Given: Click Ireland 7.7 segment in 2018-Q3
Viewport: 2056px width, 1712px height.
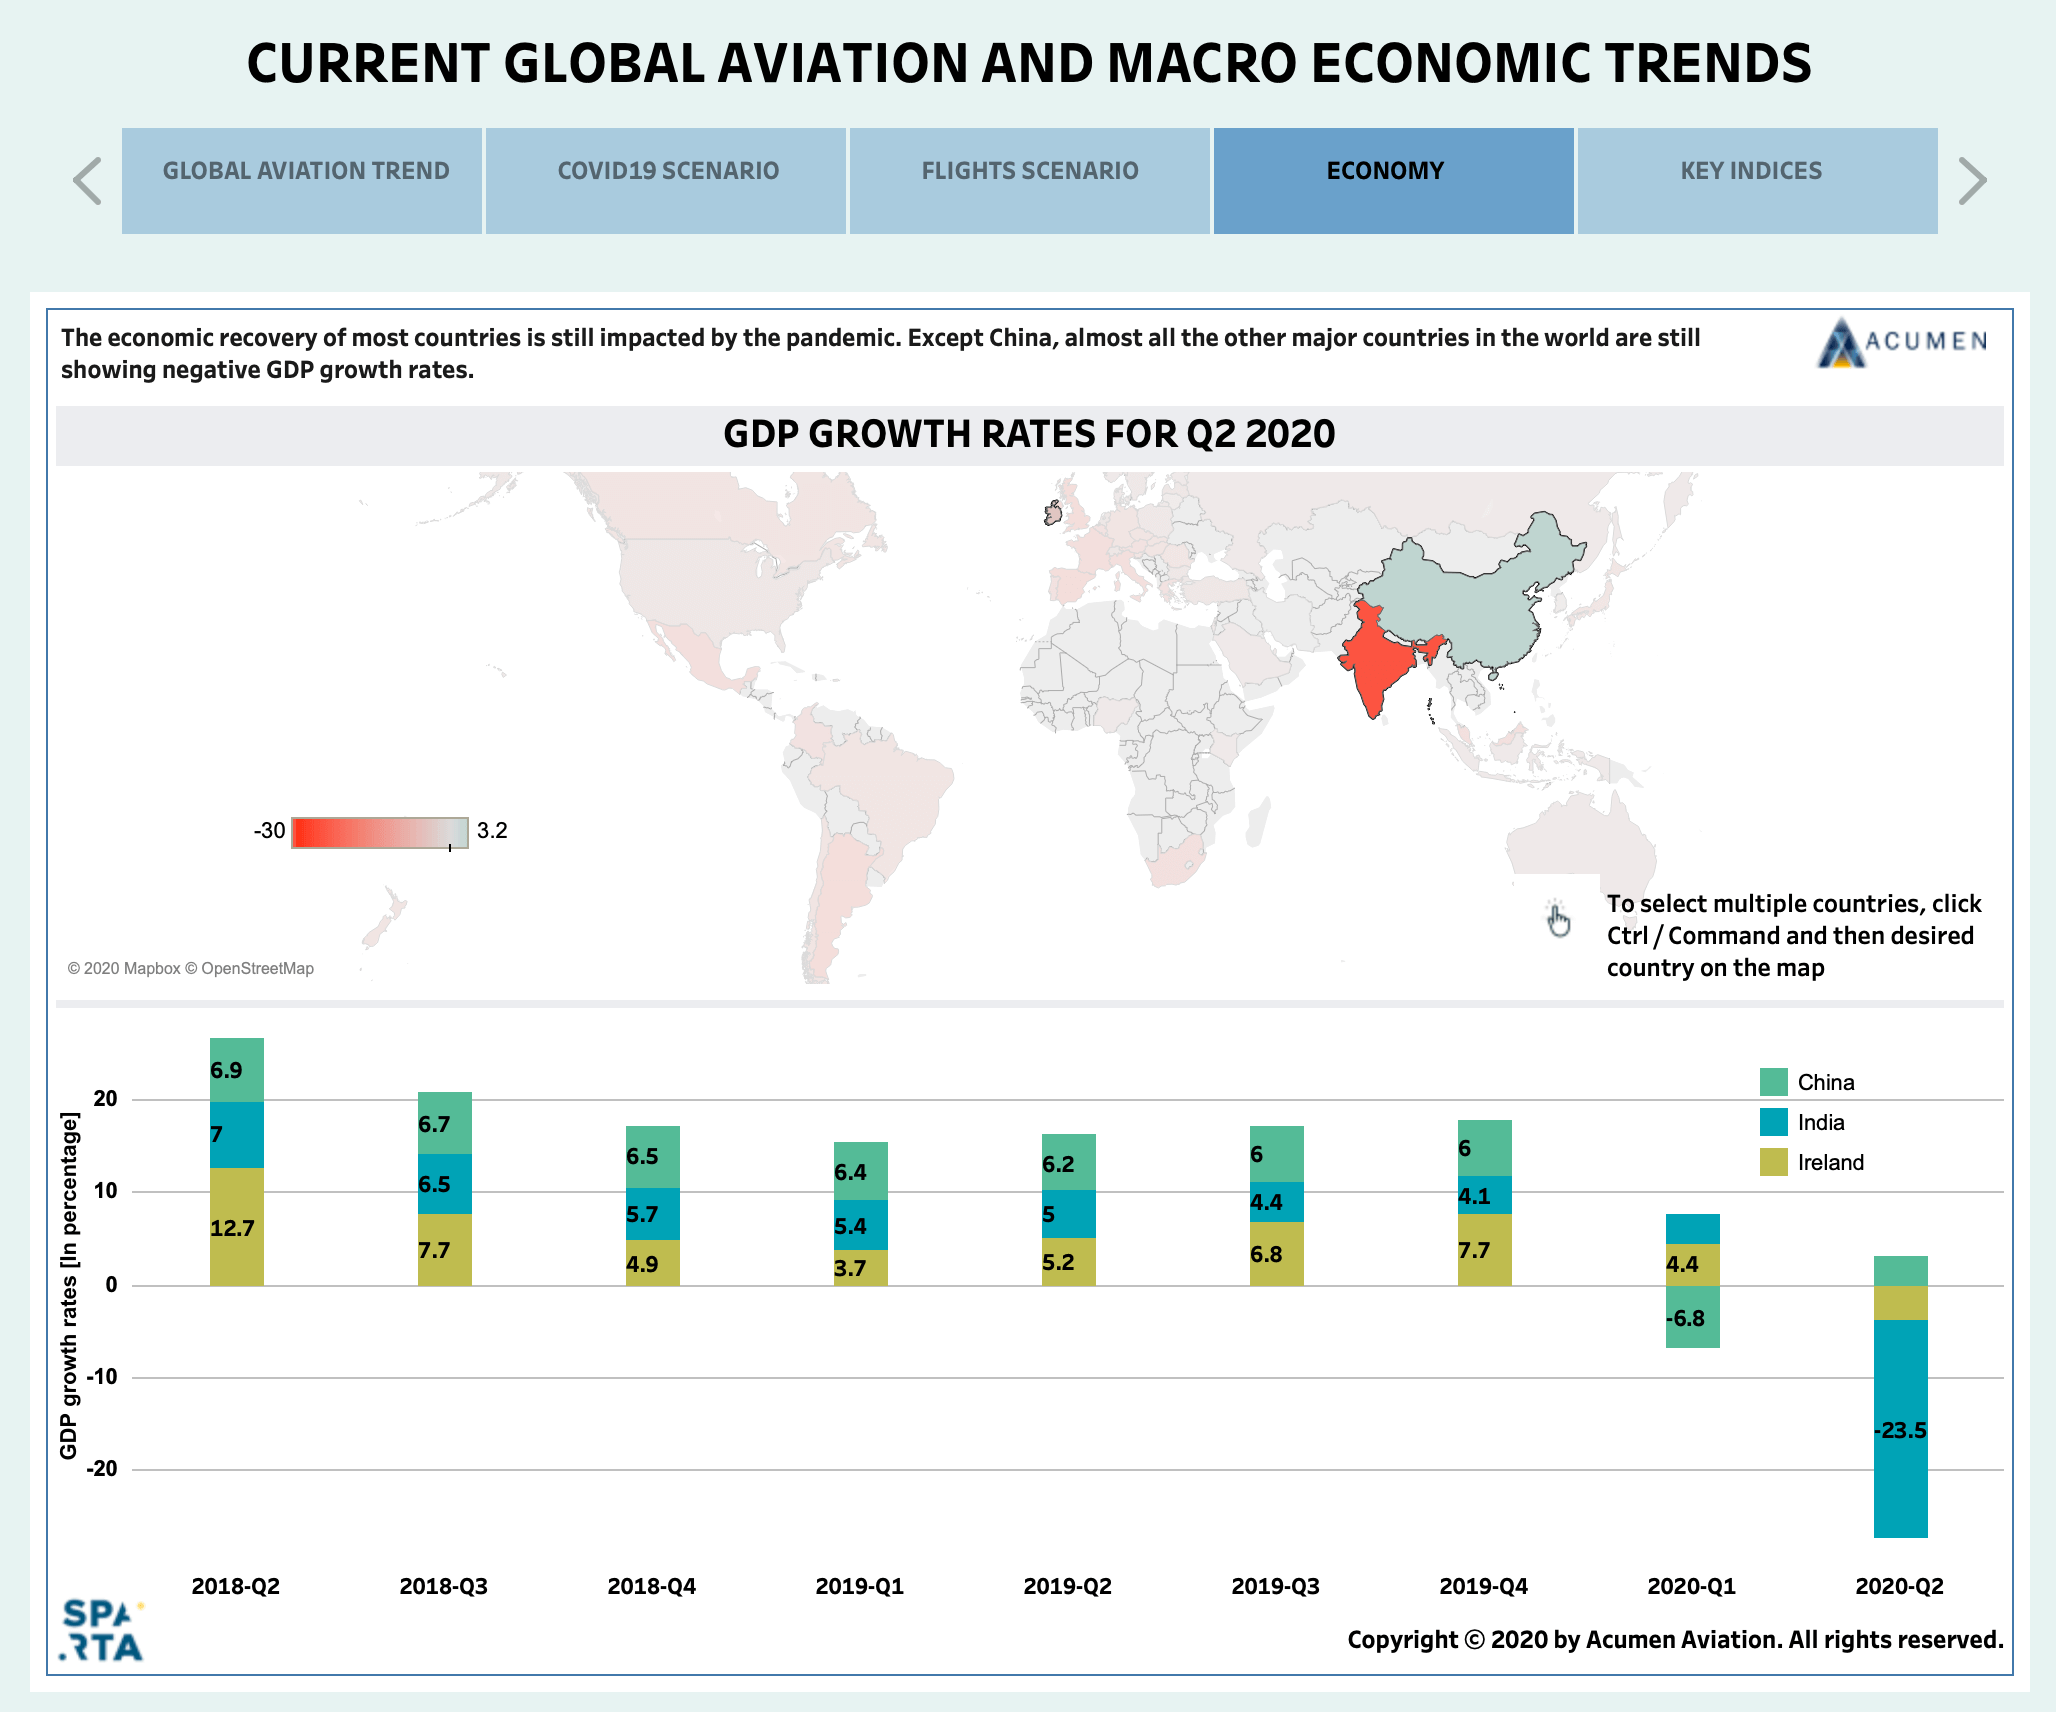Looking at the screenshot, I should click(x=445, y=1249).
